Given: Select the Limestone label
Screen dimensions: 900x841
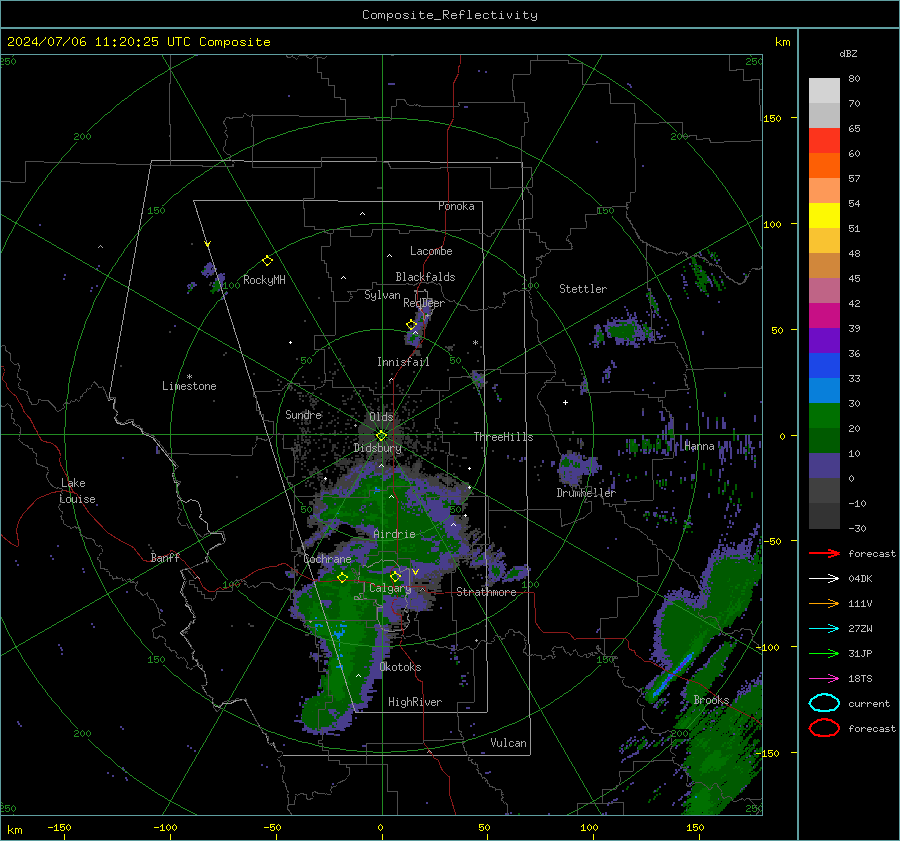Looking at the screenshot, I should click(x=189, y=386).
